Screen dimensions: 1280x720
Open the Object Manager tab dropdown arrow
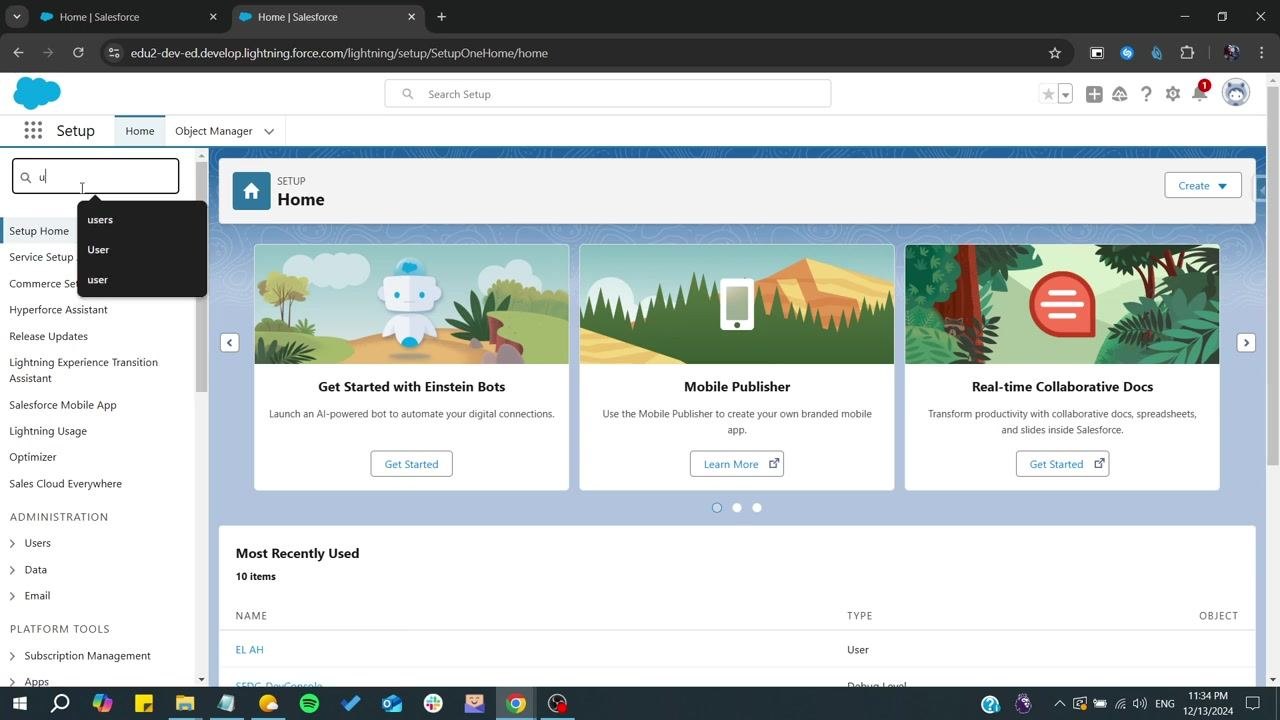coord(269,131)
